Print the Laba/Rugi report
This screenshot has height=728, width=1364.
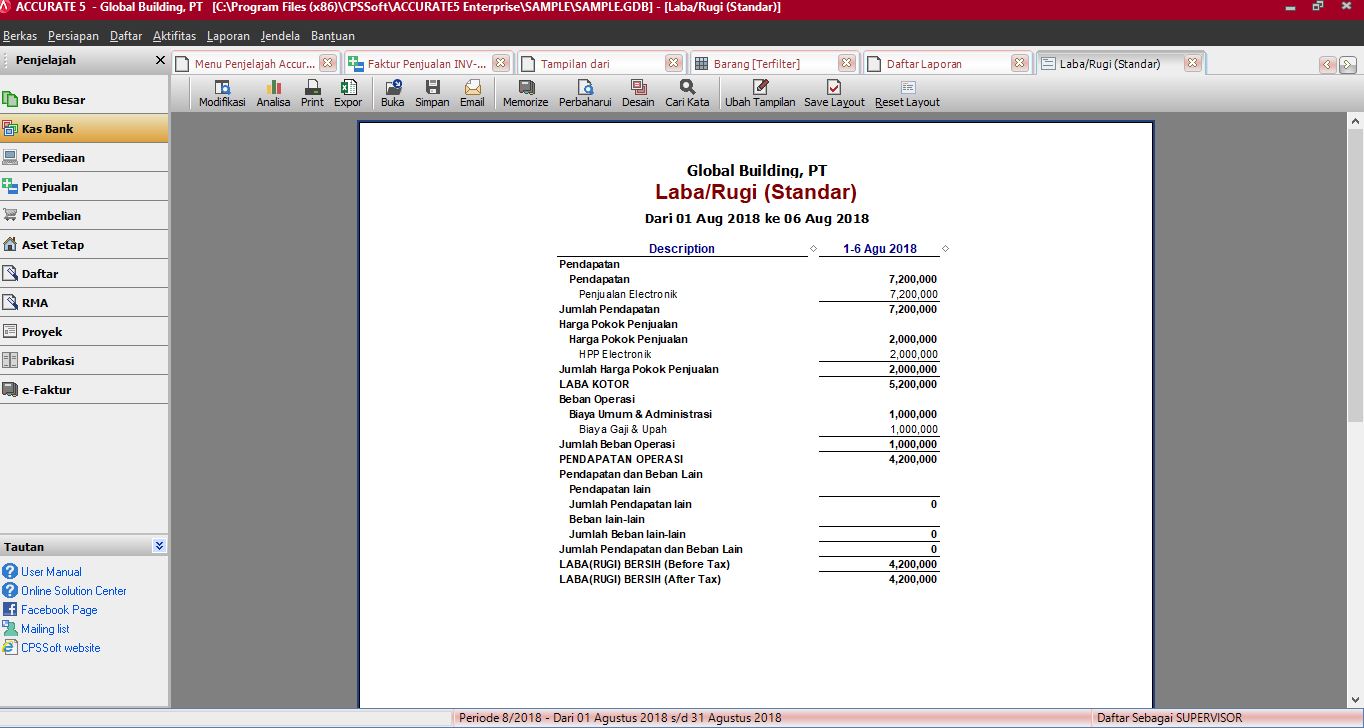(312, 93)
